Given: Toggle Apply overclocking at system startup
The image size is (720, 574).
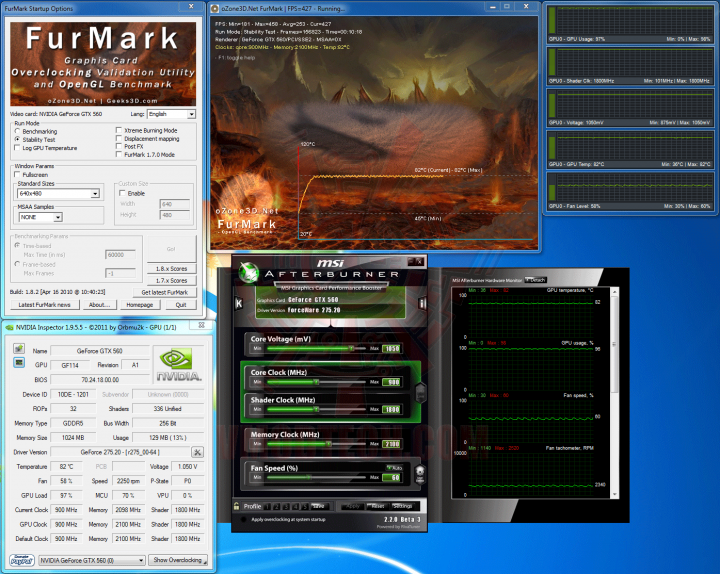Looking at the screenshot, I should pos(243,519).
